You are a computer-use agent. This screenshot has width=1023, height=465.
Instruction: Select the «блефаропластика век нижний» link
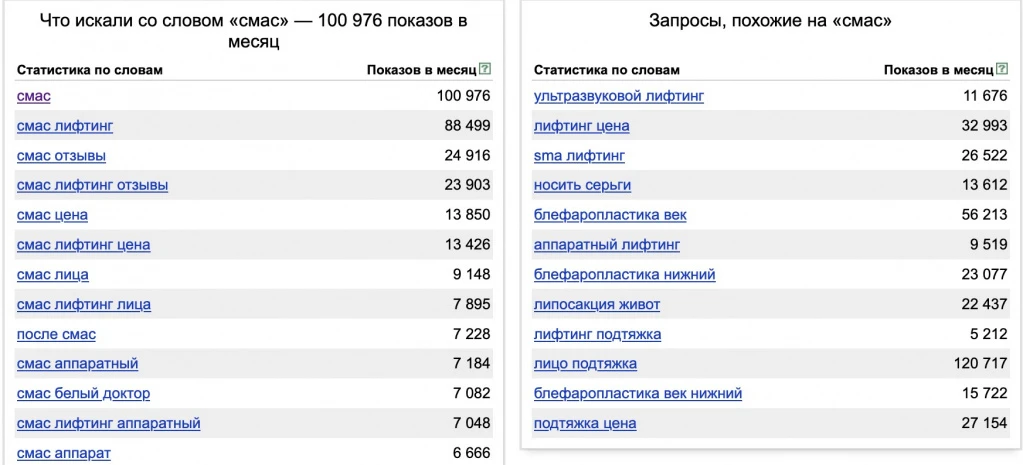click(638, 394)
